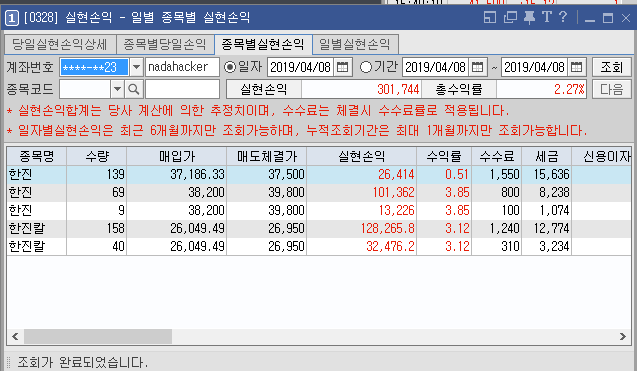Click the duplicate window icon in title bar
Image resolution: width=637 pixels, height=371 pixels.
click(510, 17)
